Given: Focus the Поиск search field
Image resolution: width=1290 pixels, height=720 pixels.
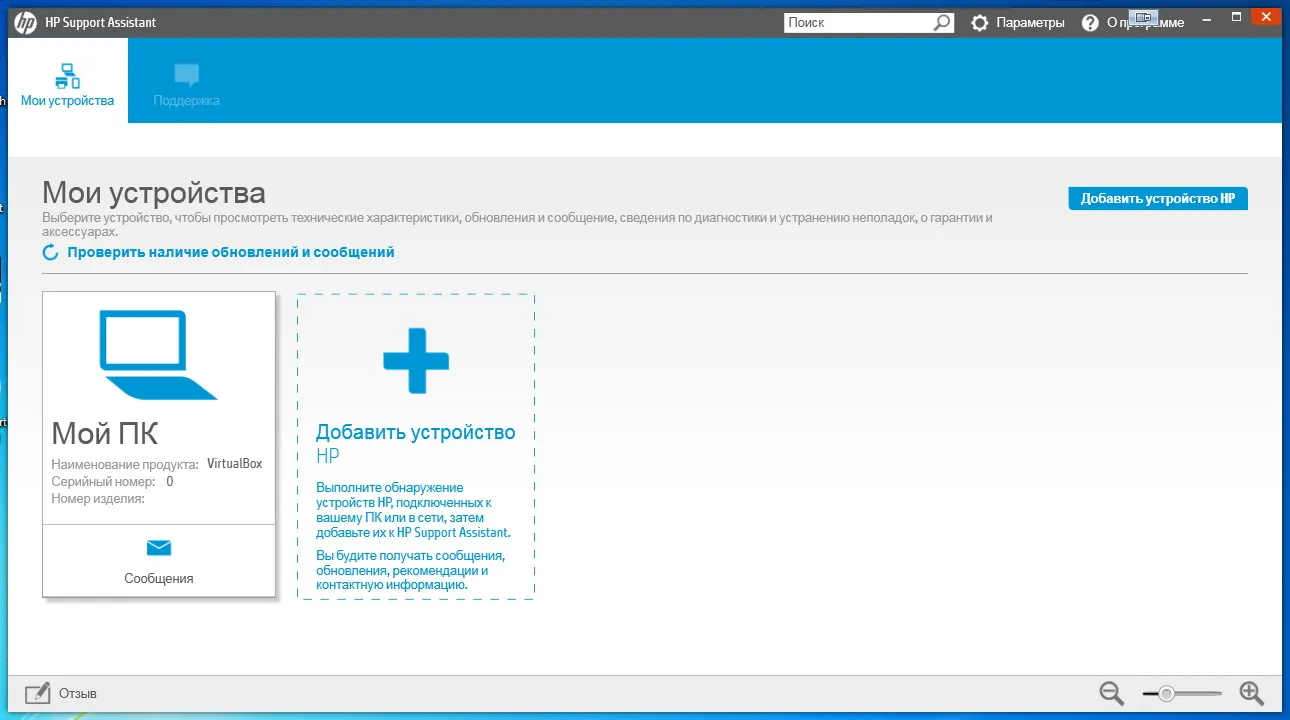Looking at the screenshot, I should (859, 22).
